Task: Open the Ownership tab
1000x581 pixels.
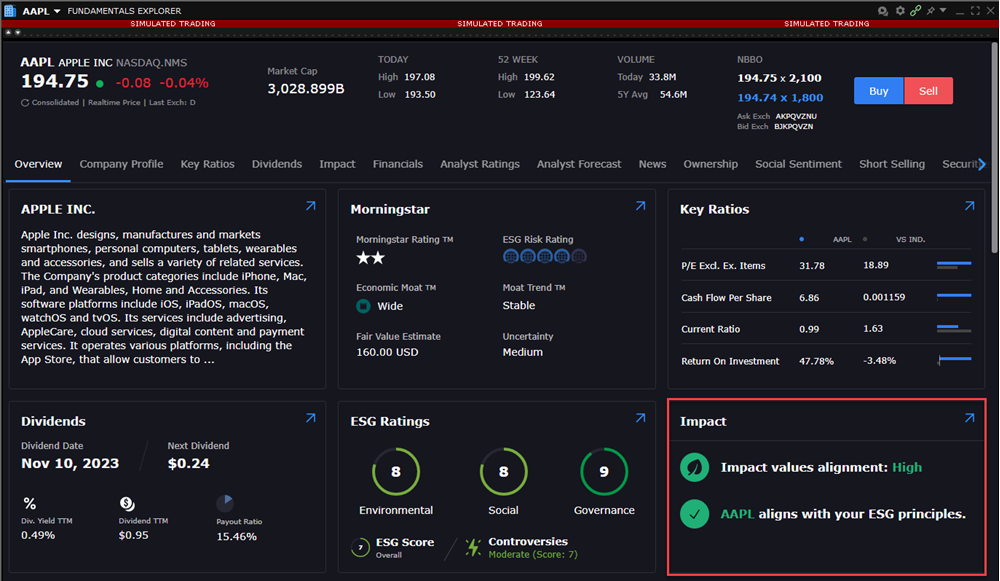Action: (x=710, y=164)
